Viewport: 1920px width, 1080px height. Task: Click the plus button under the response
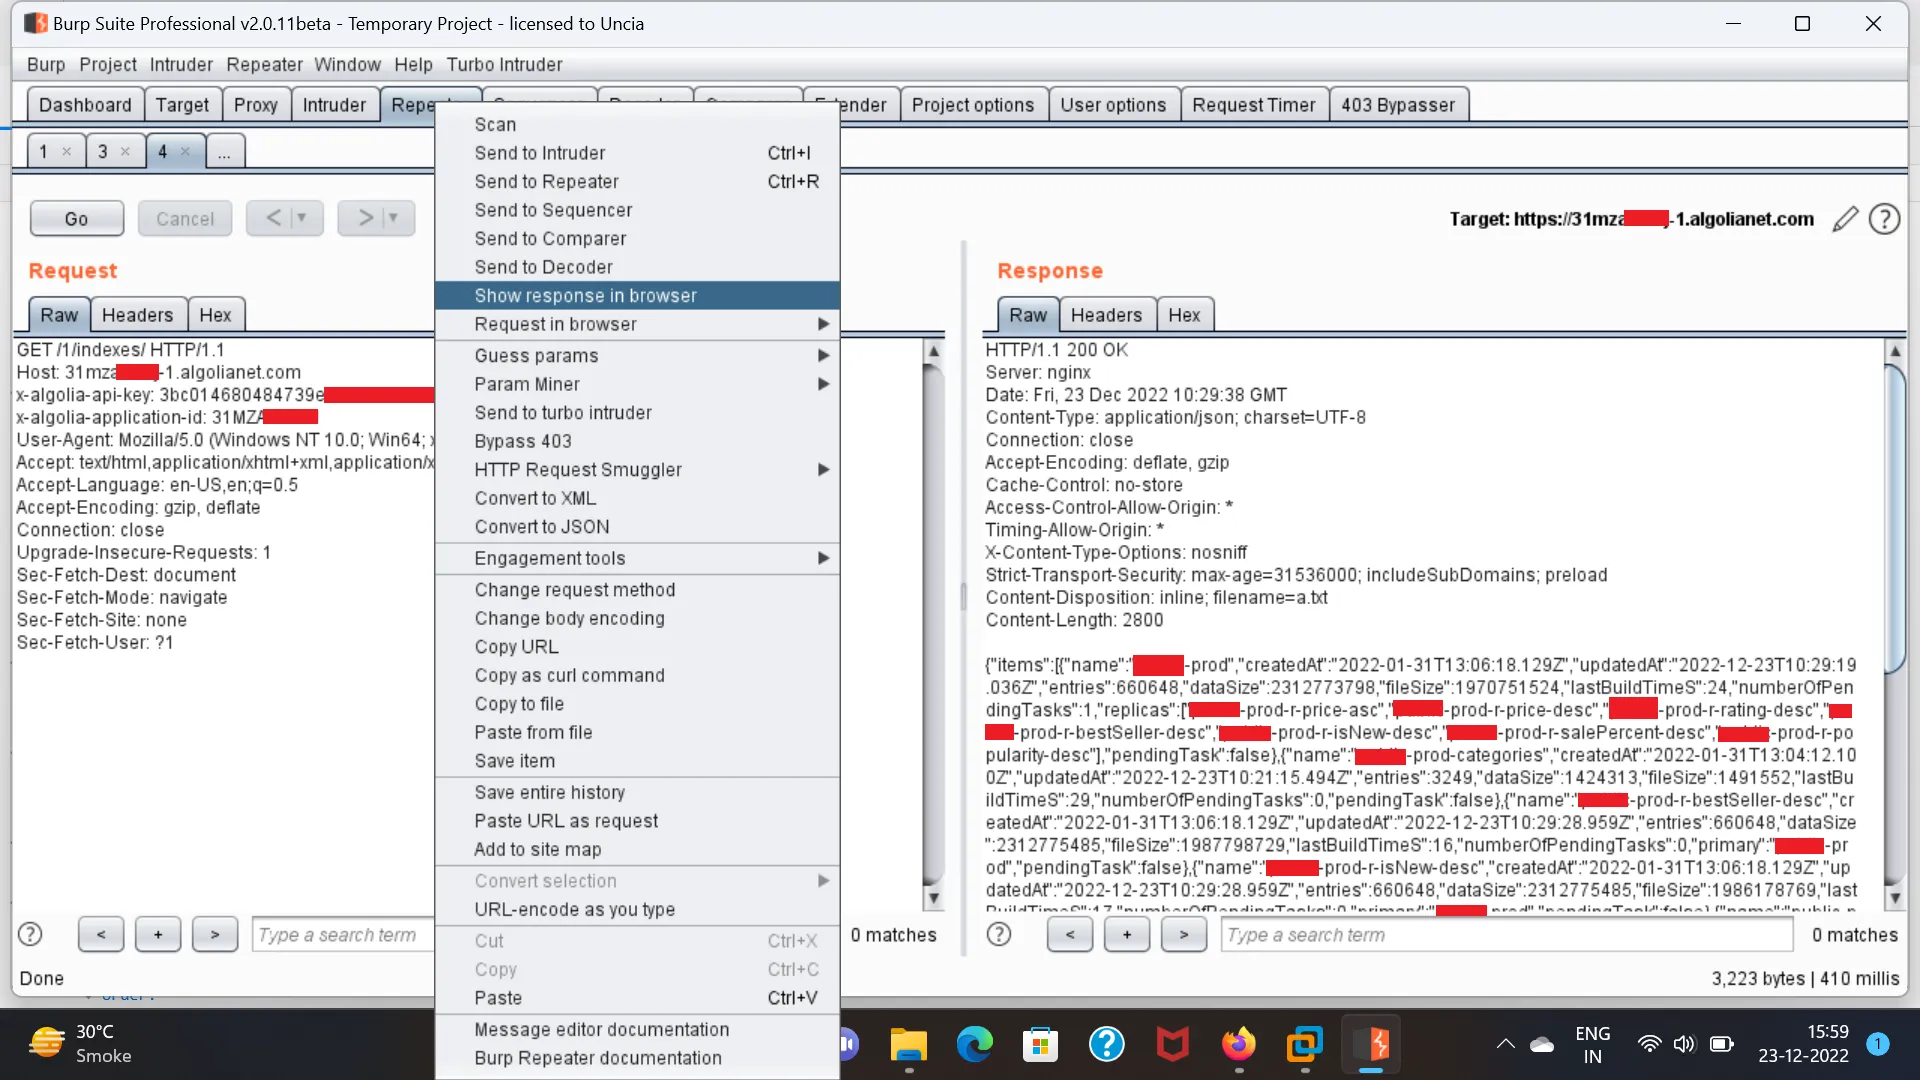coord(1127,935)
